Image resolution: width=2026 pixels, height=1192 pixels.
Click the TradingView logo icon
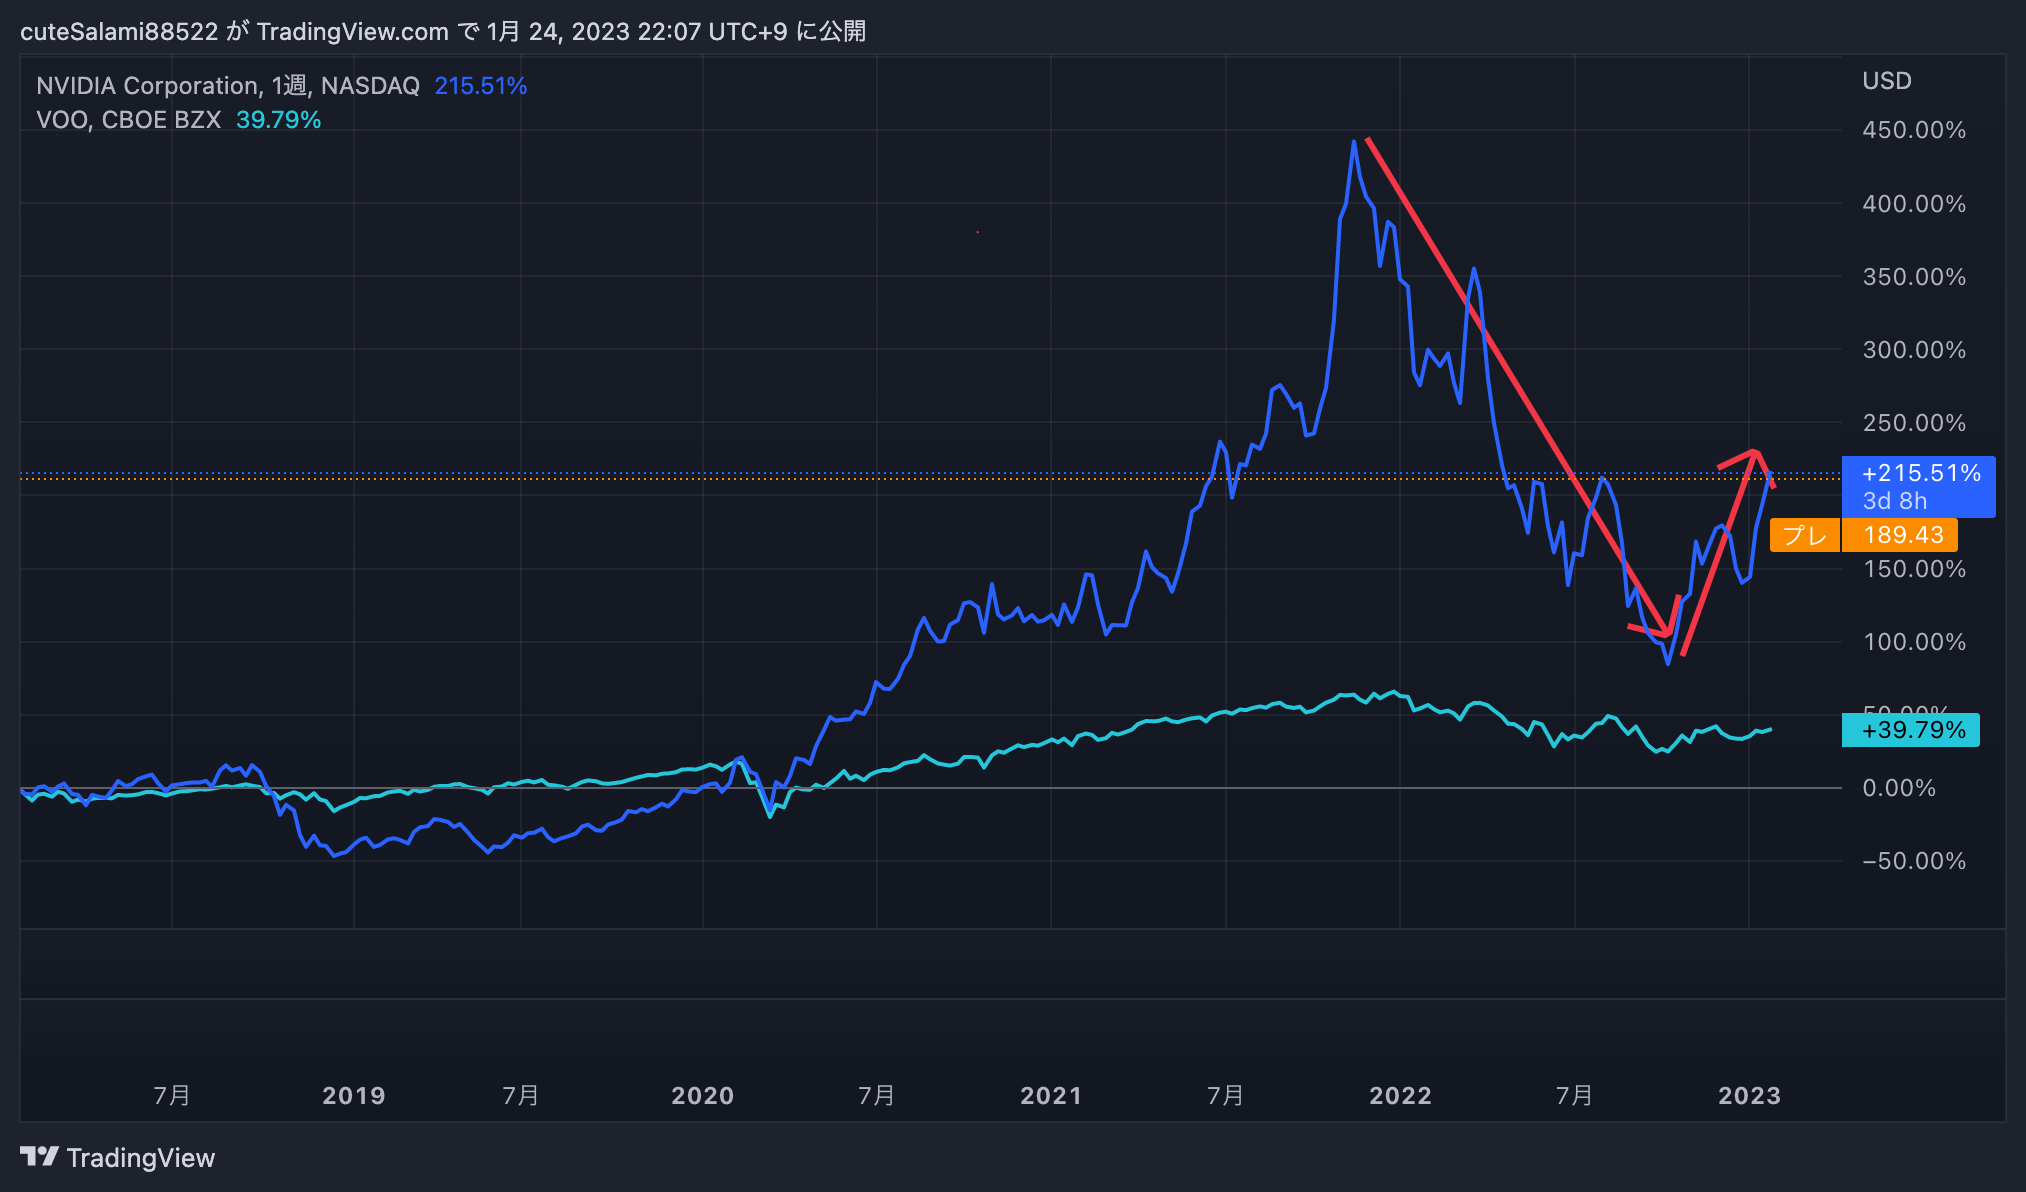coord(39,1156)
